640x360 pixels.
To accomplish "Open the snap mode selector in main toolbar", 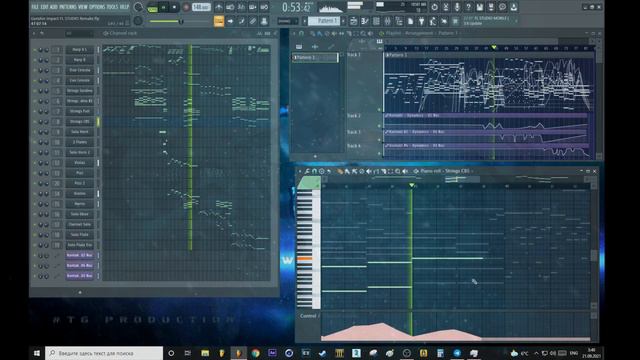I will point(287,21).
